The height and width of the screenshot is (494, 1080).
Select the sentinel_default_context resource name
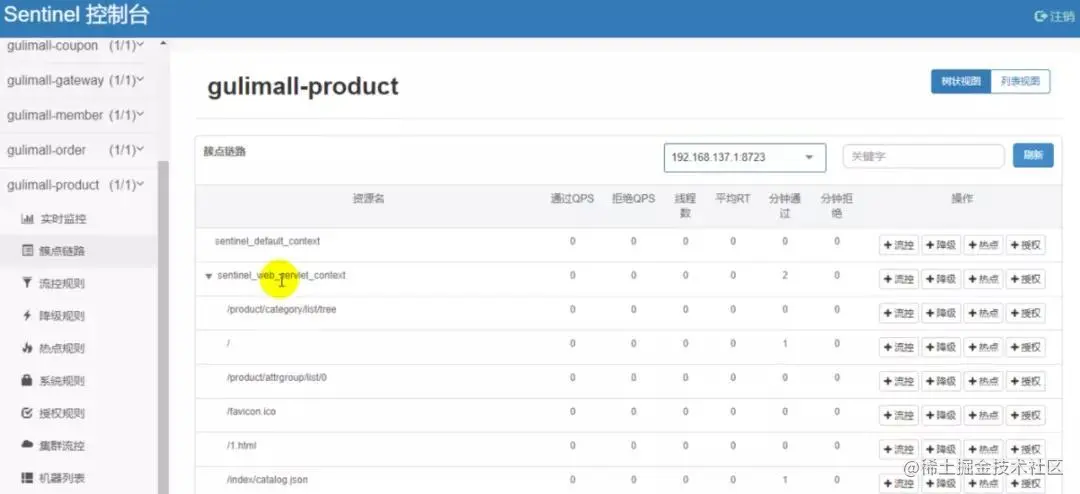(x=267, y=241)
